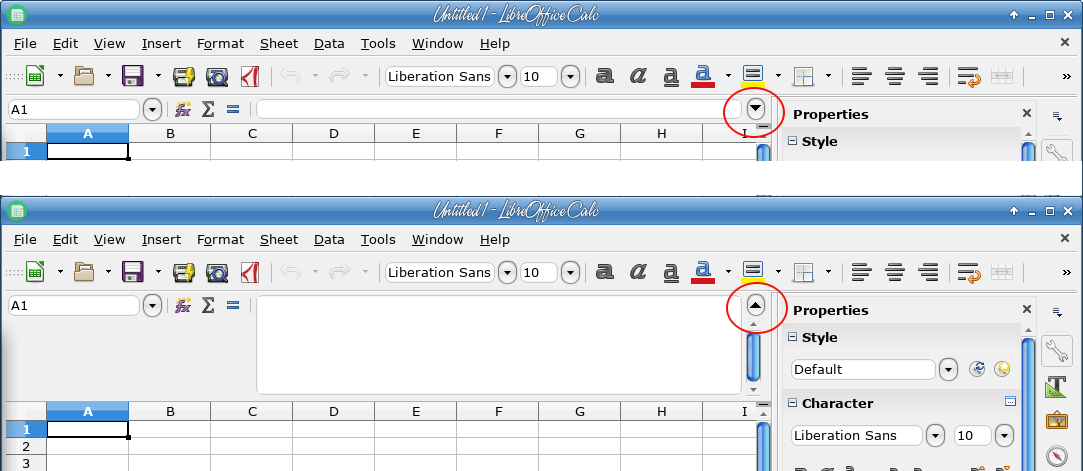
Task: Toggle Wrap Text in top window toolbar
Action: (970, 76)
